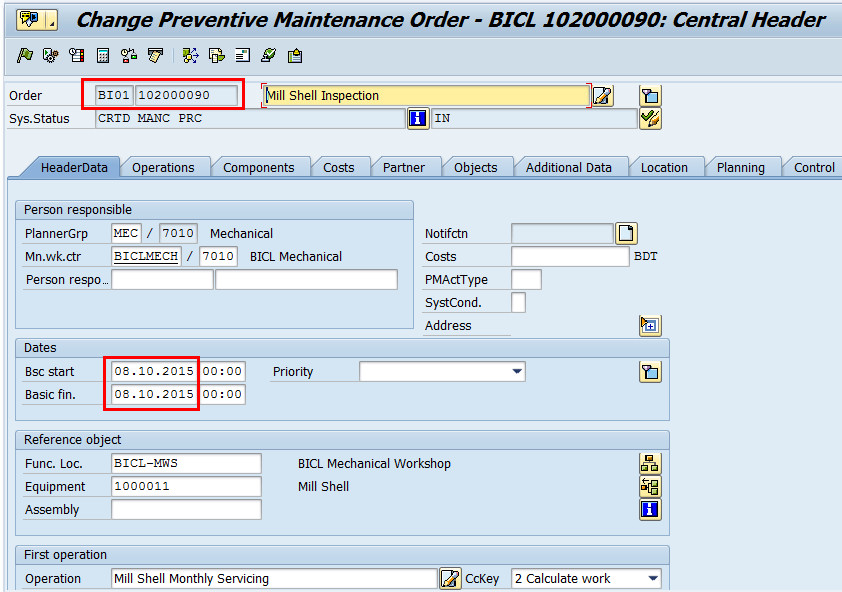Open the copy icon in the toolbar
The image size is (842, 592).
215,55
